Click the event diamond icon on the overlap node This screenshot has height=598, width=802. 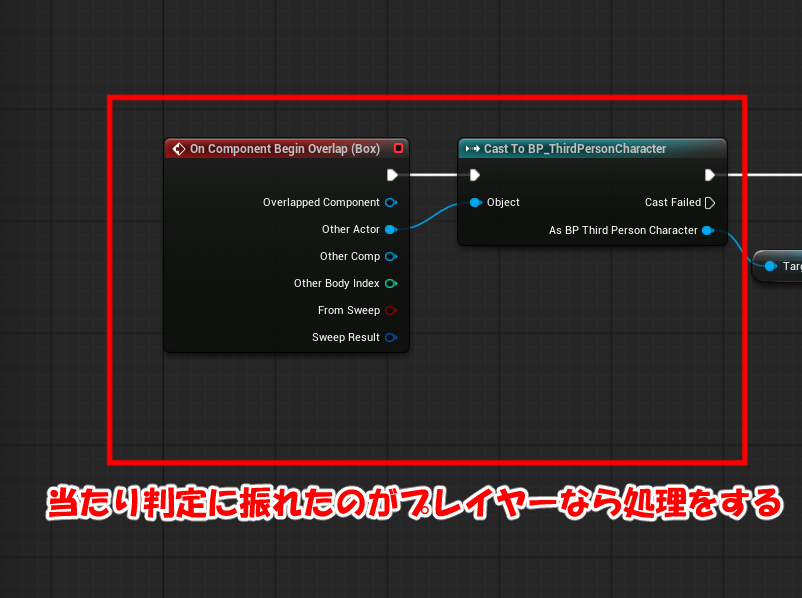coord(179,149)
